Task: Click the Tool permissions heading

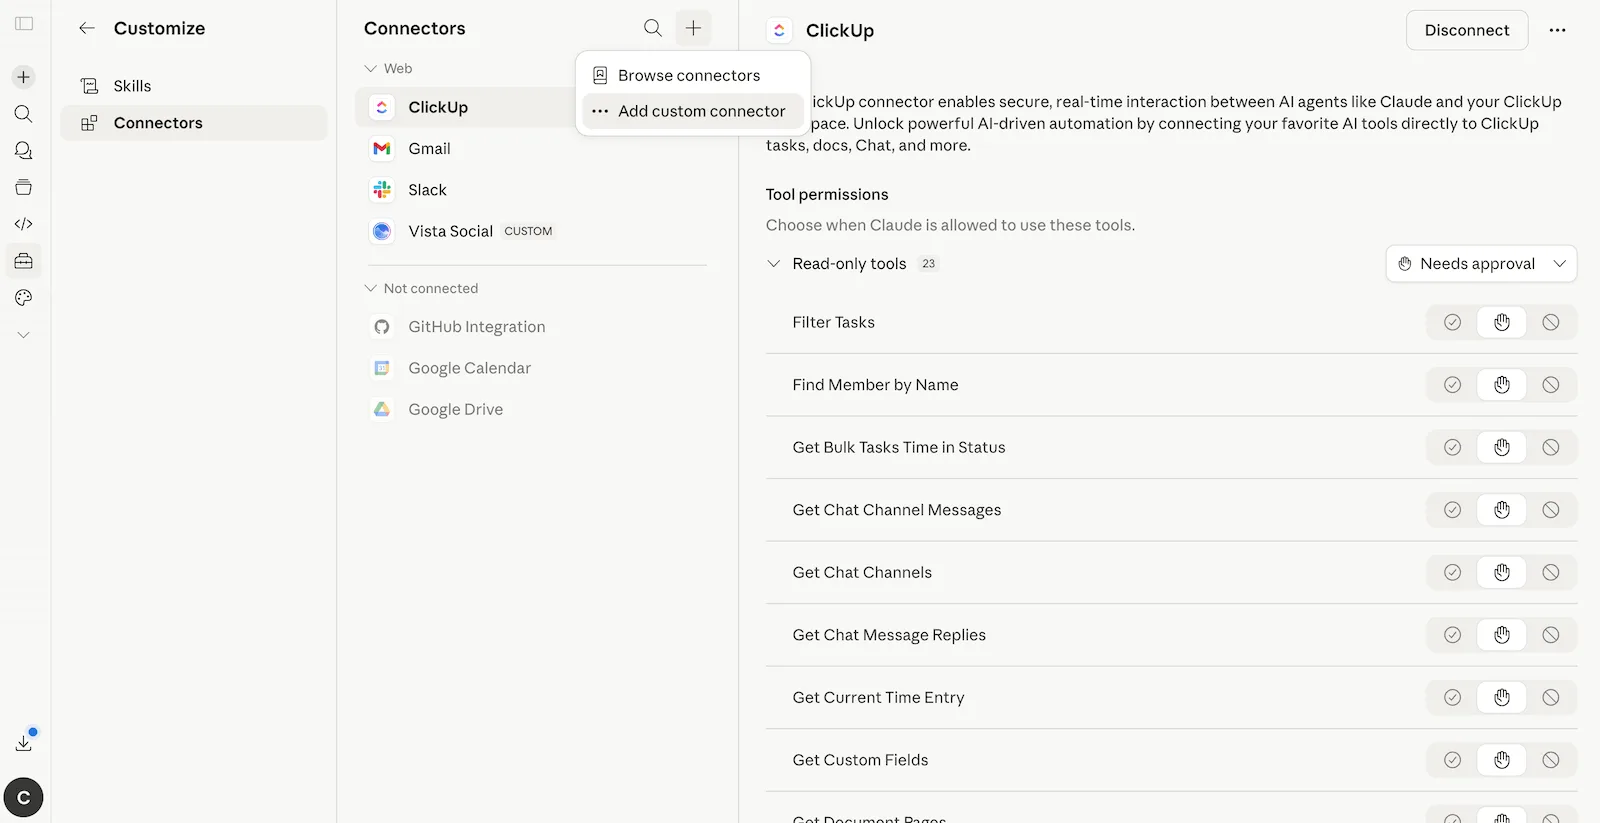Action: 827,194
